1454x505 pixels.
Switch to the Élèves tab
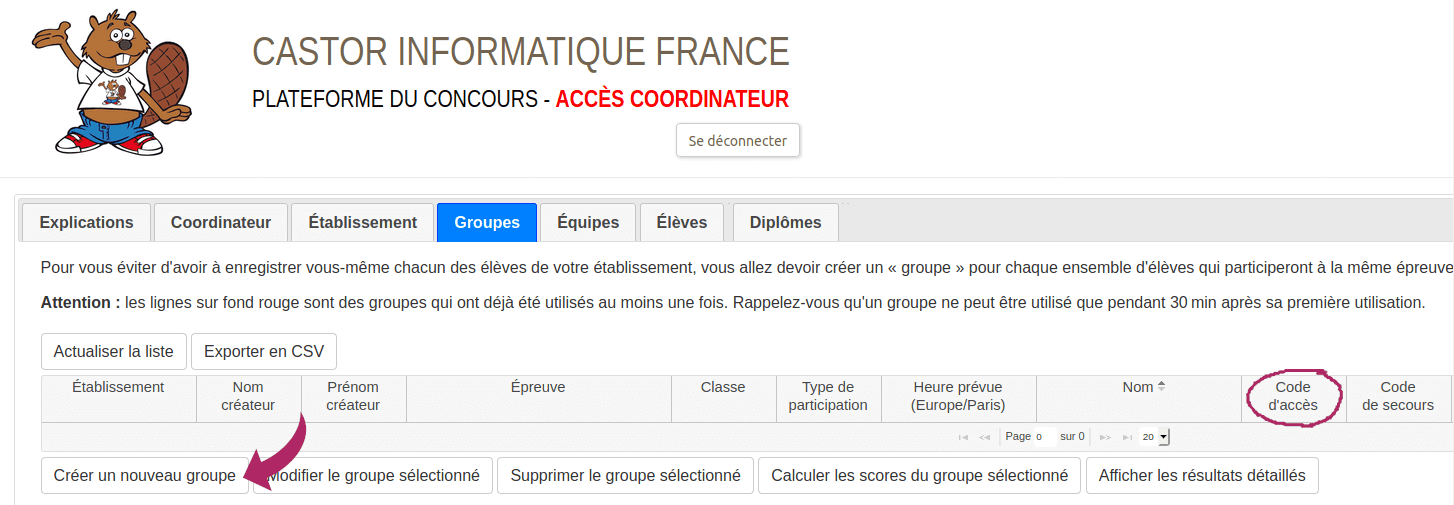682,222
